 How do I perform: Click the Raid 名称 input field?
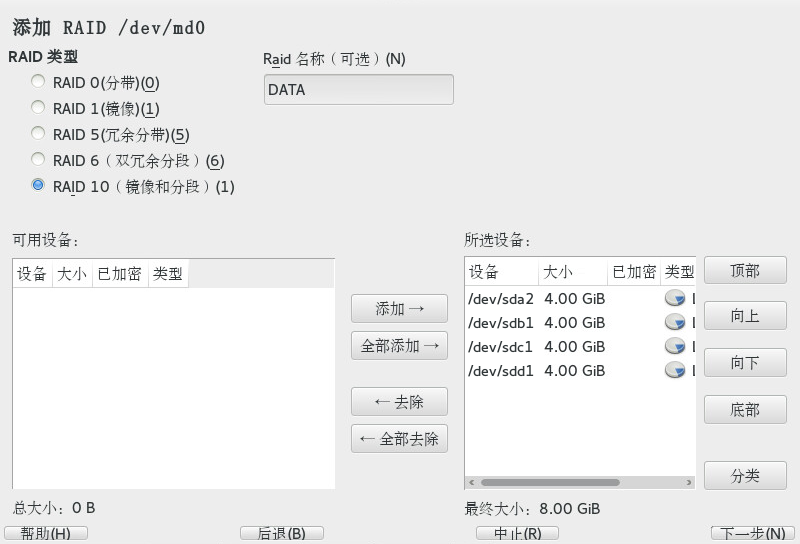(358, 90)
